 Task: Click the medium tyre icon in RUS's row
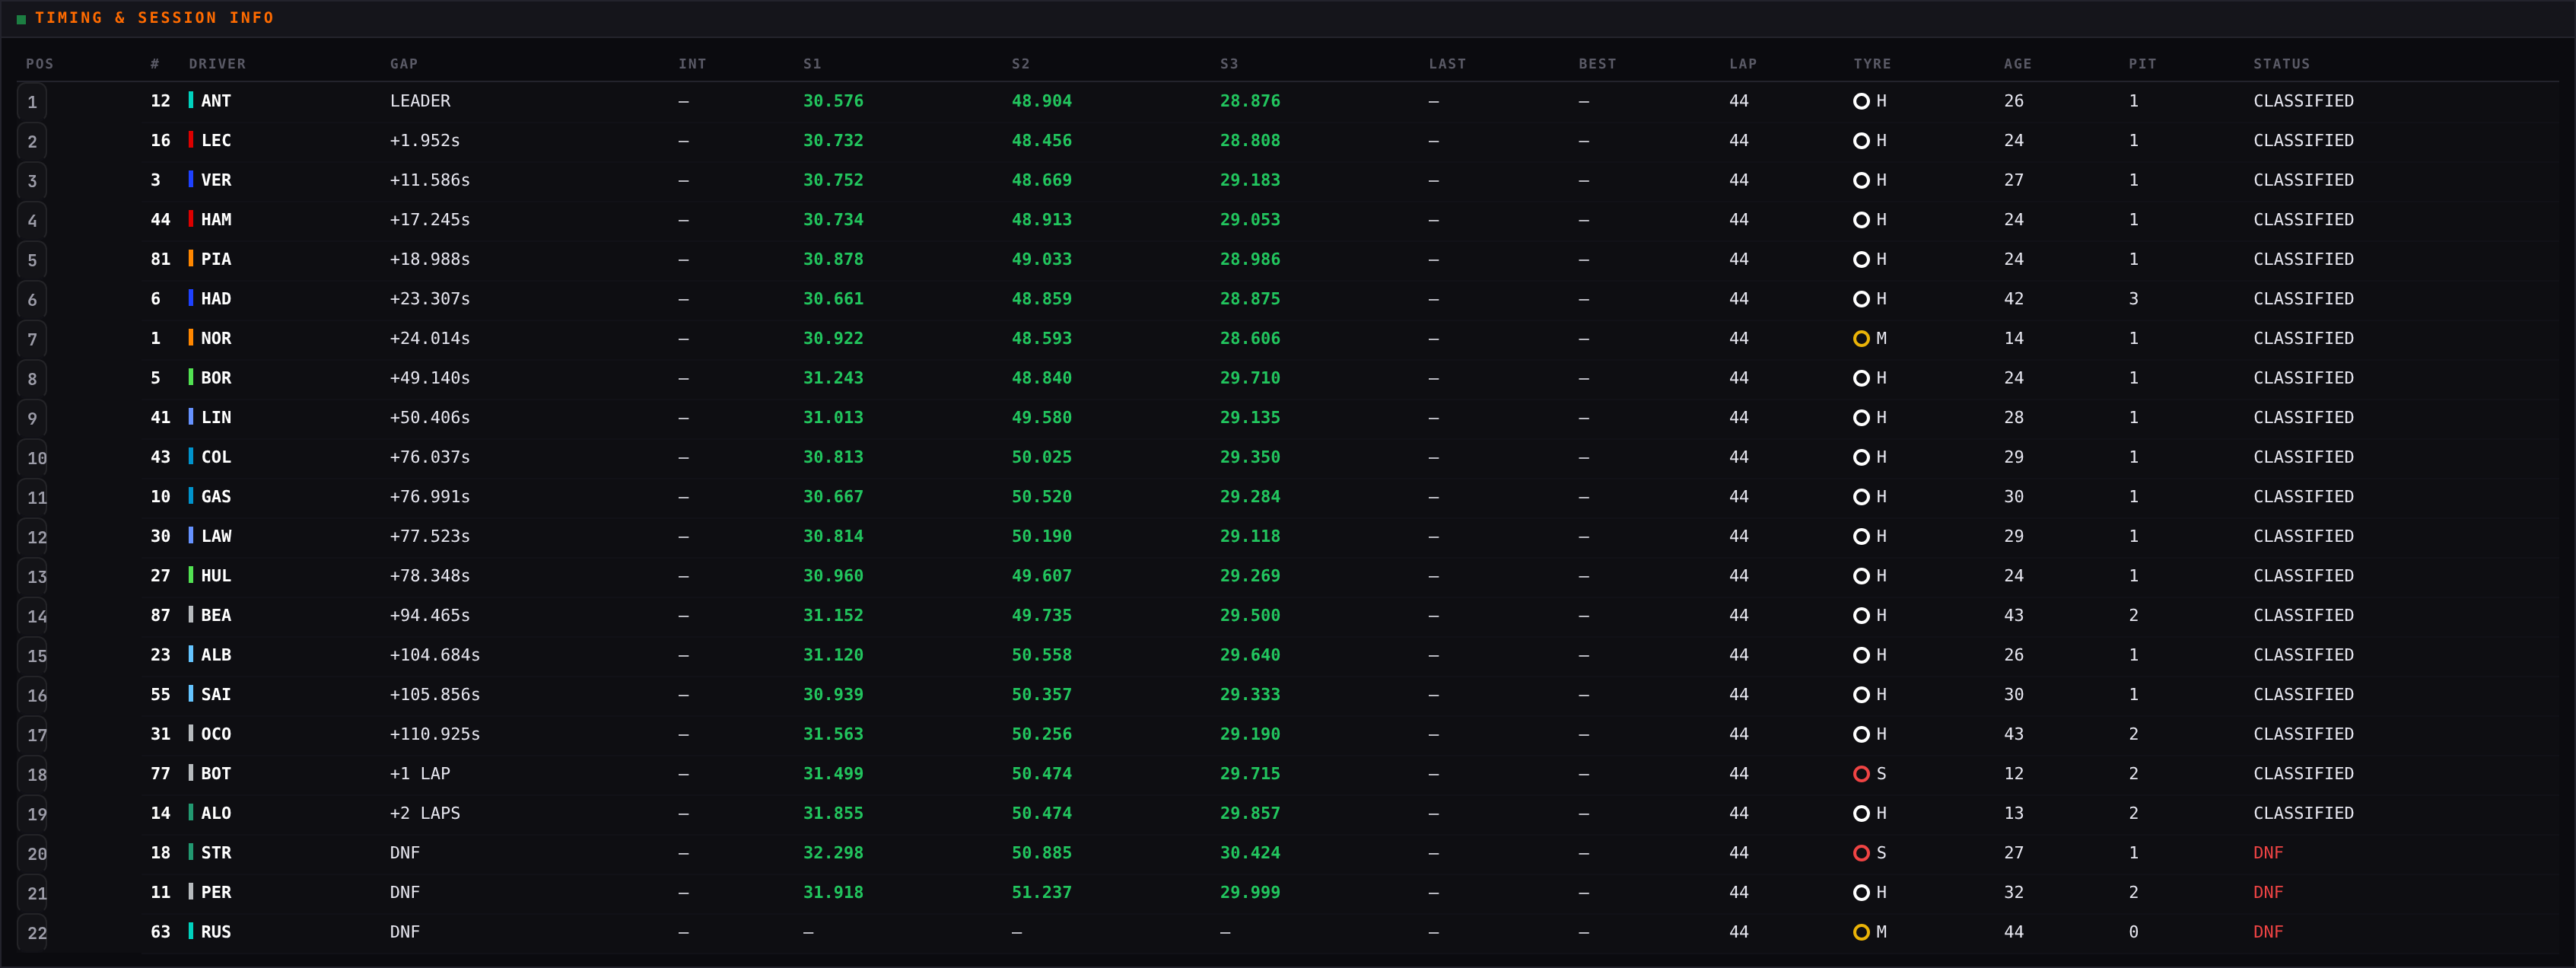pyautogui.click(x=1861, y=932)
